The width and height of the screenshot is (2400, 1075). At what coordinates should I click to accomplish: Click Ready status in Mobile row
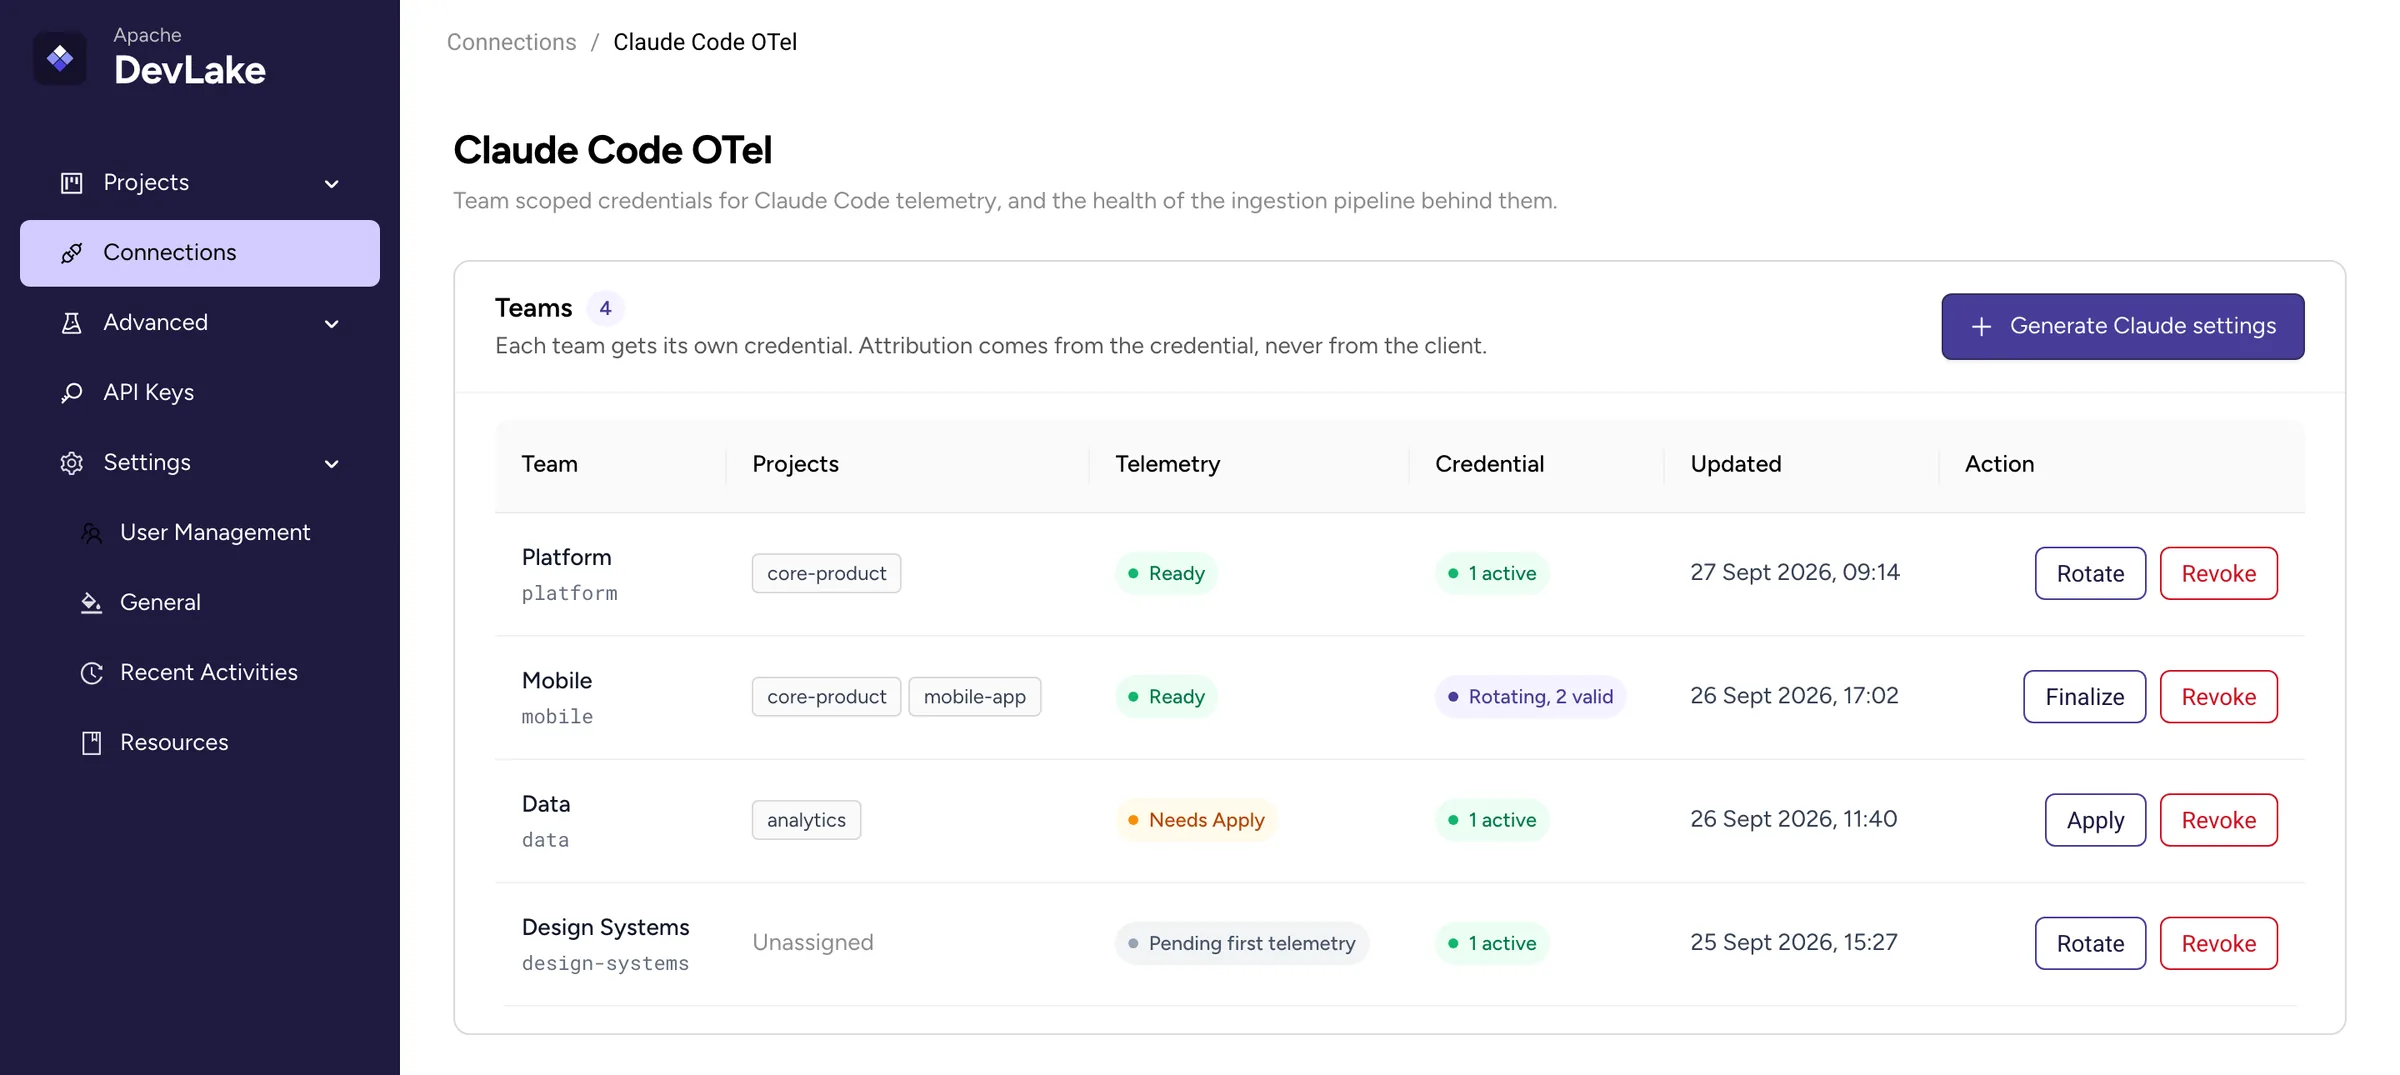(x=1166, y=697)
